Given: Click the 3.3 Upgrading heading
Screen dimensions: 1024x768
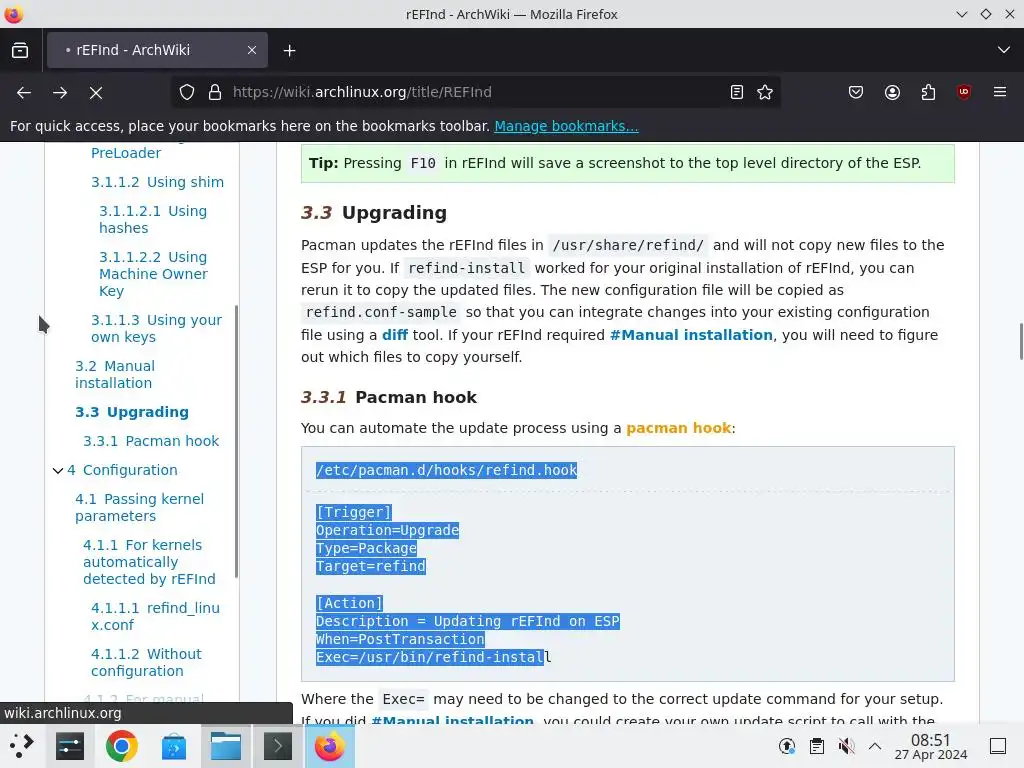Looking at the screenshot, I should point(374,213).
